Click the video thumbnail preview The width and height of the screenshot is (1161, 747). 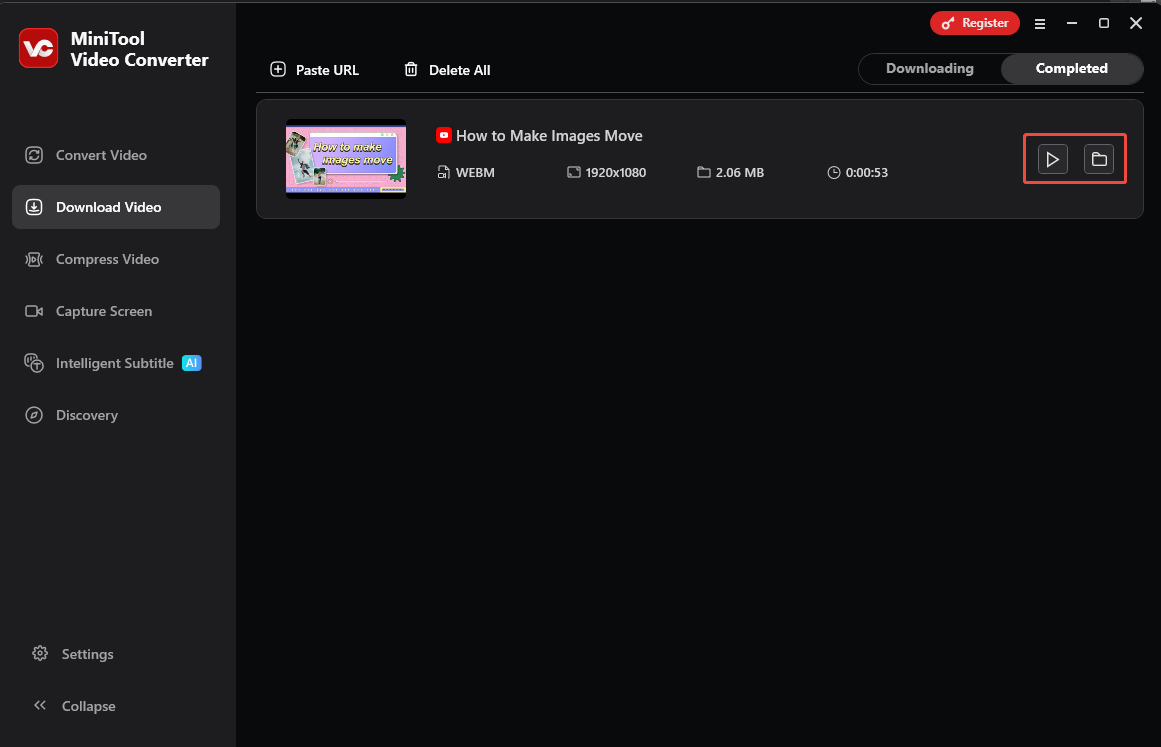[345, 158]
